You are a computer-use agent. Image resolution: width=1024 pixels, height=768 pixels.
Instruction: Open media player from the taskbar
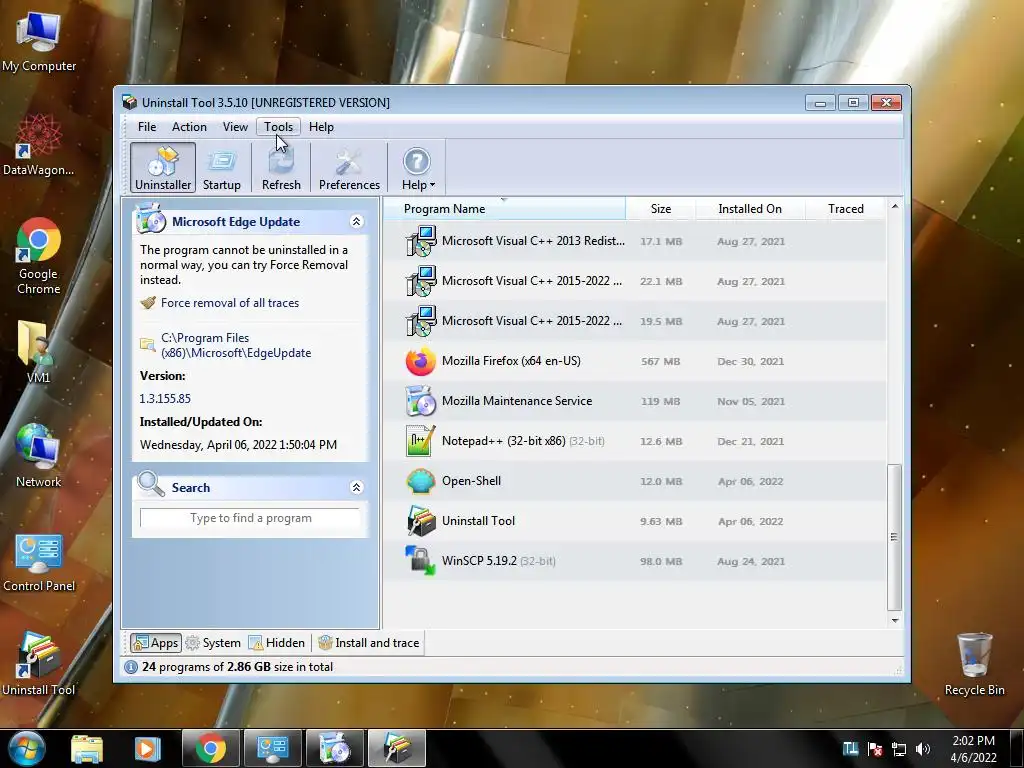pyautogui.click(x=147, y=748)
